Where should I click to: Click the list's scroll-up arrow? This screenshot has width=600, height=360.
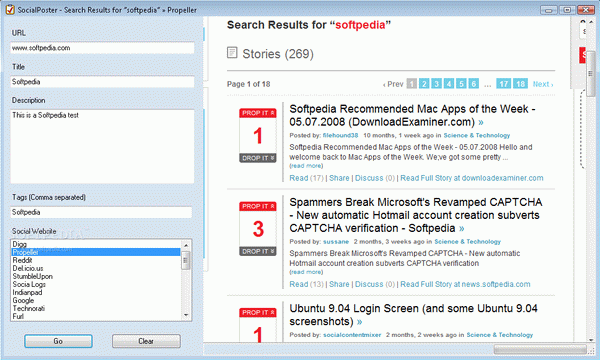click(186, 245)
